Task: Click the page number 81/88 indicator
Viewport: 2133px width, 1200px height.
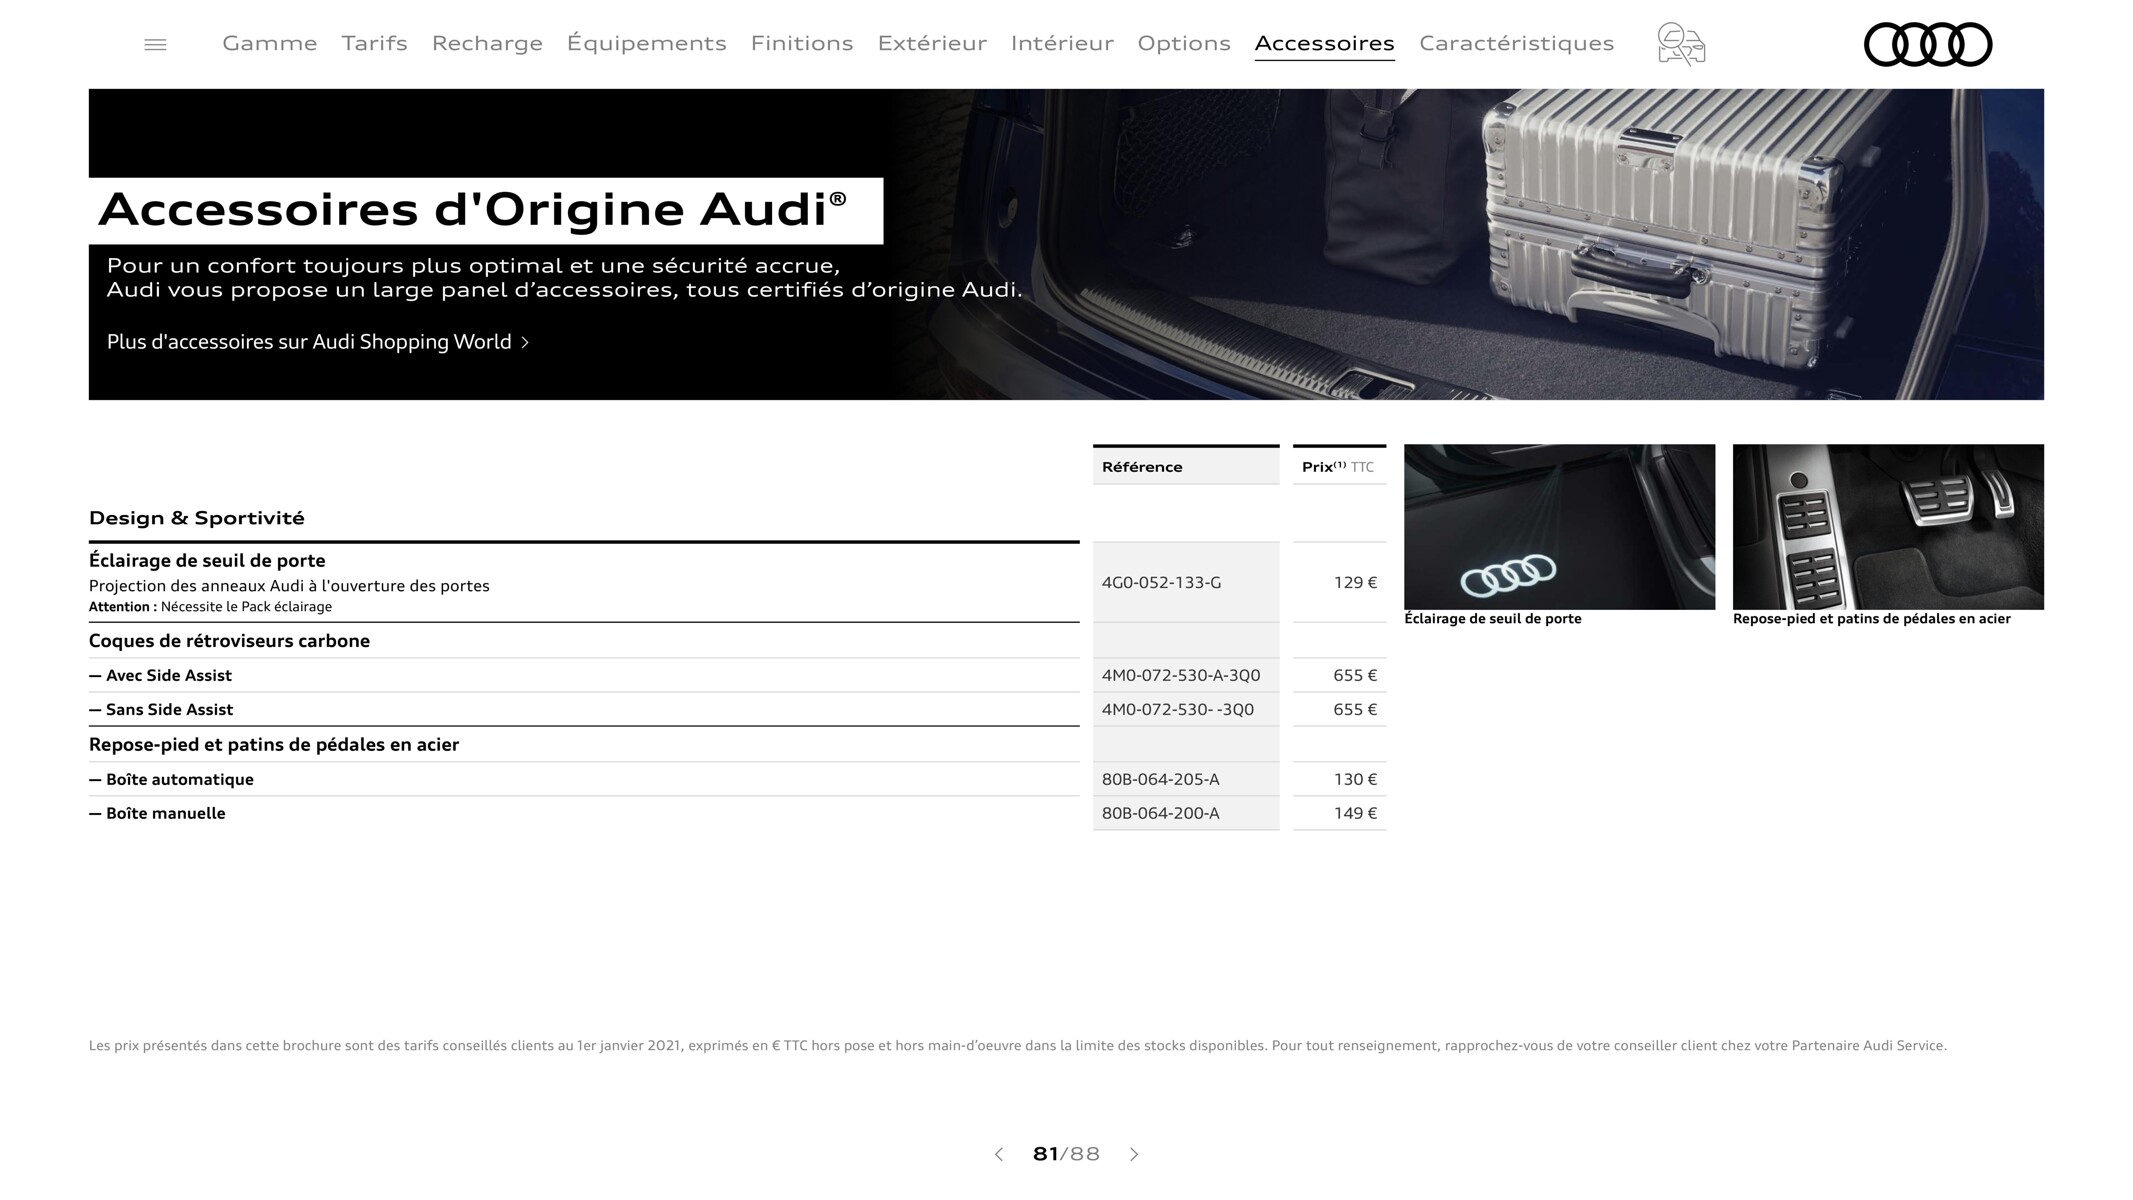Action: coord(1066,1154)
